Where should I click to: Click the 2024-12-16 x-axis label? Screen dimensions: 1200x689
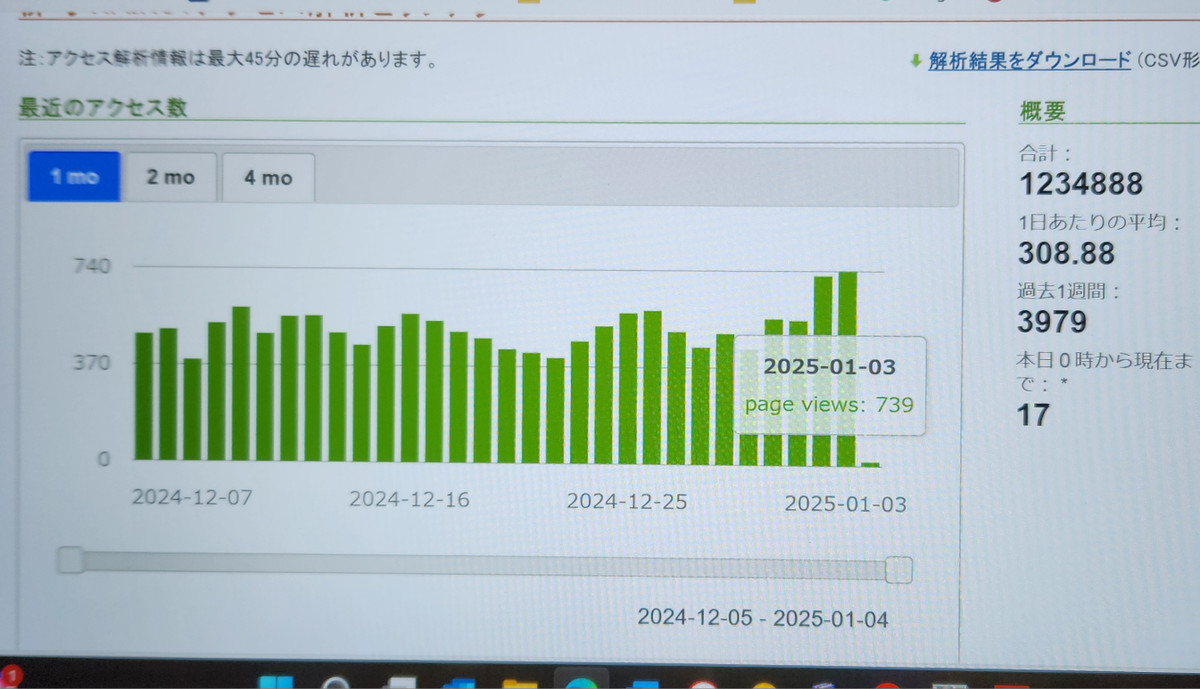pyautogui.click(x=409, y=498)
